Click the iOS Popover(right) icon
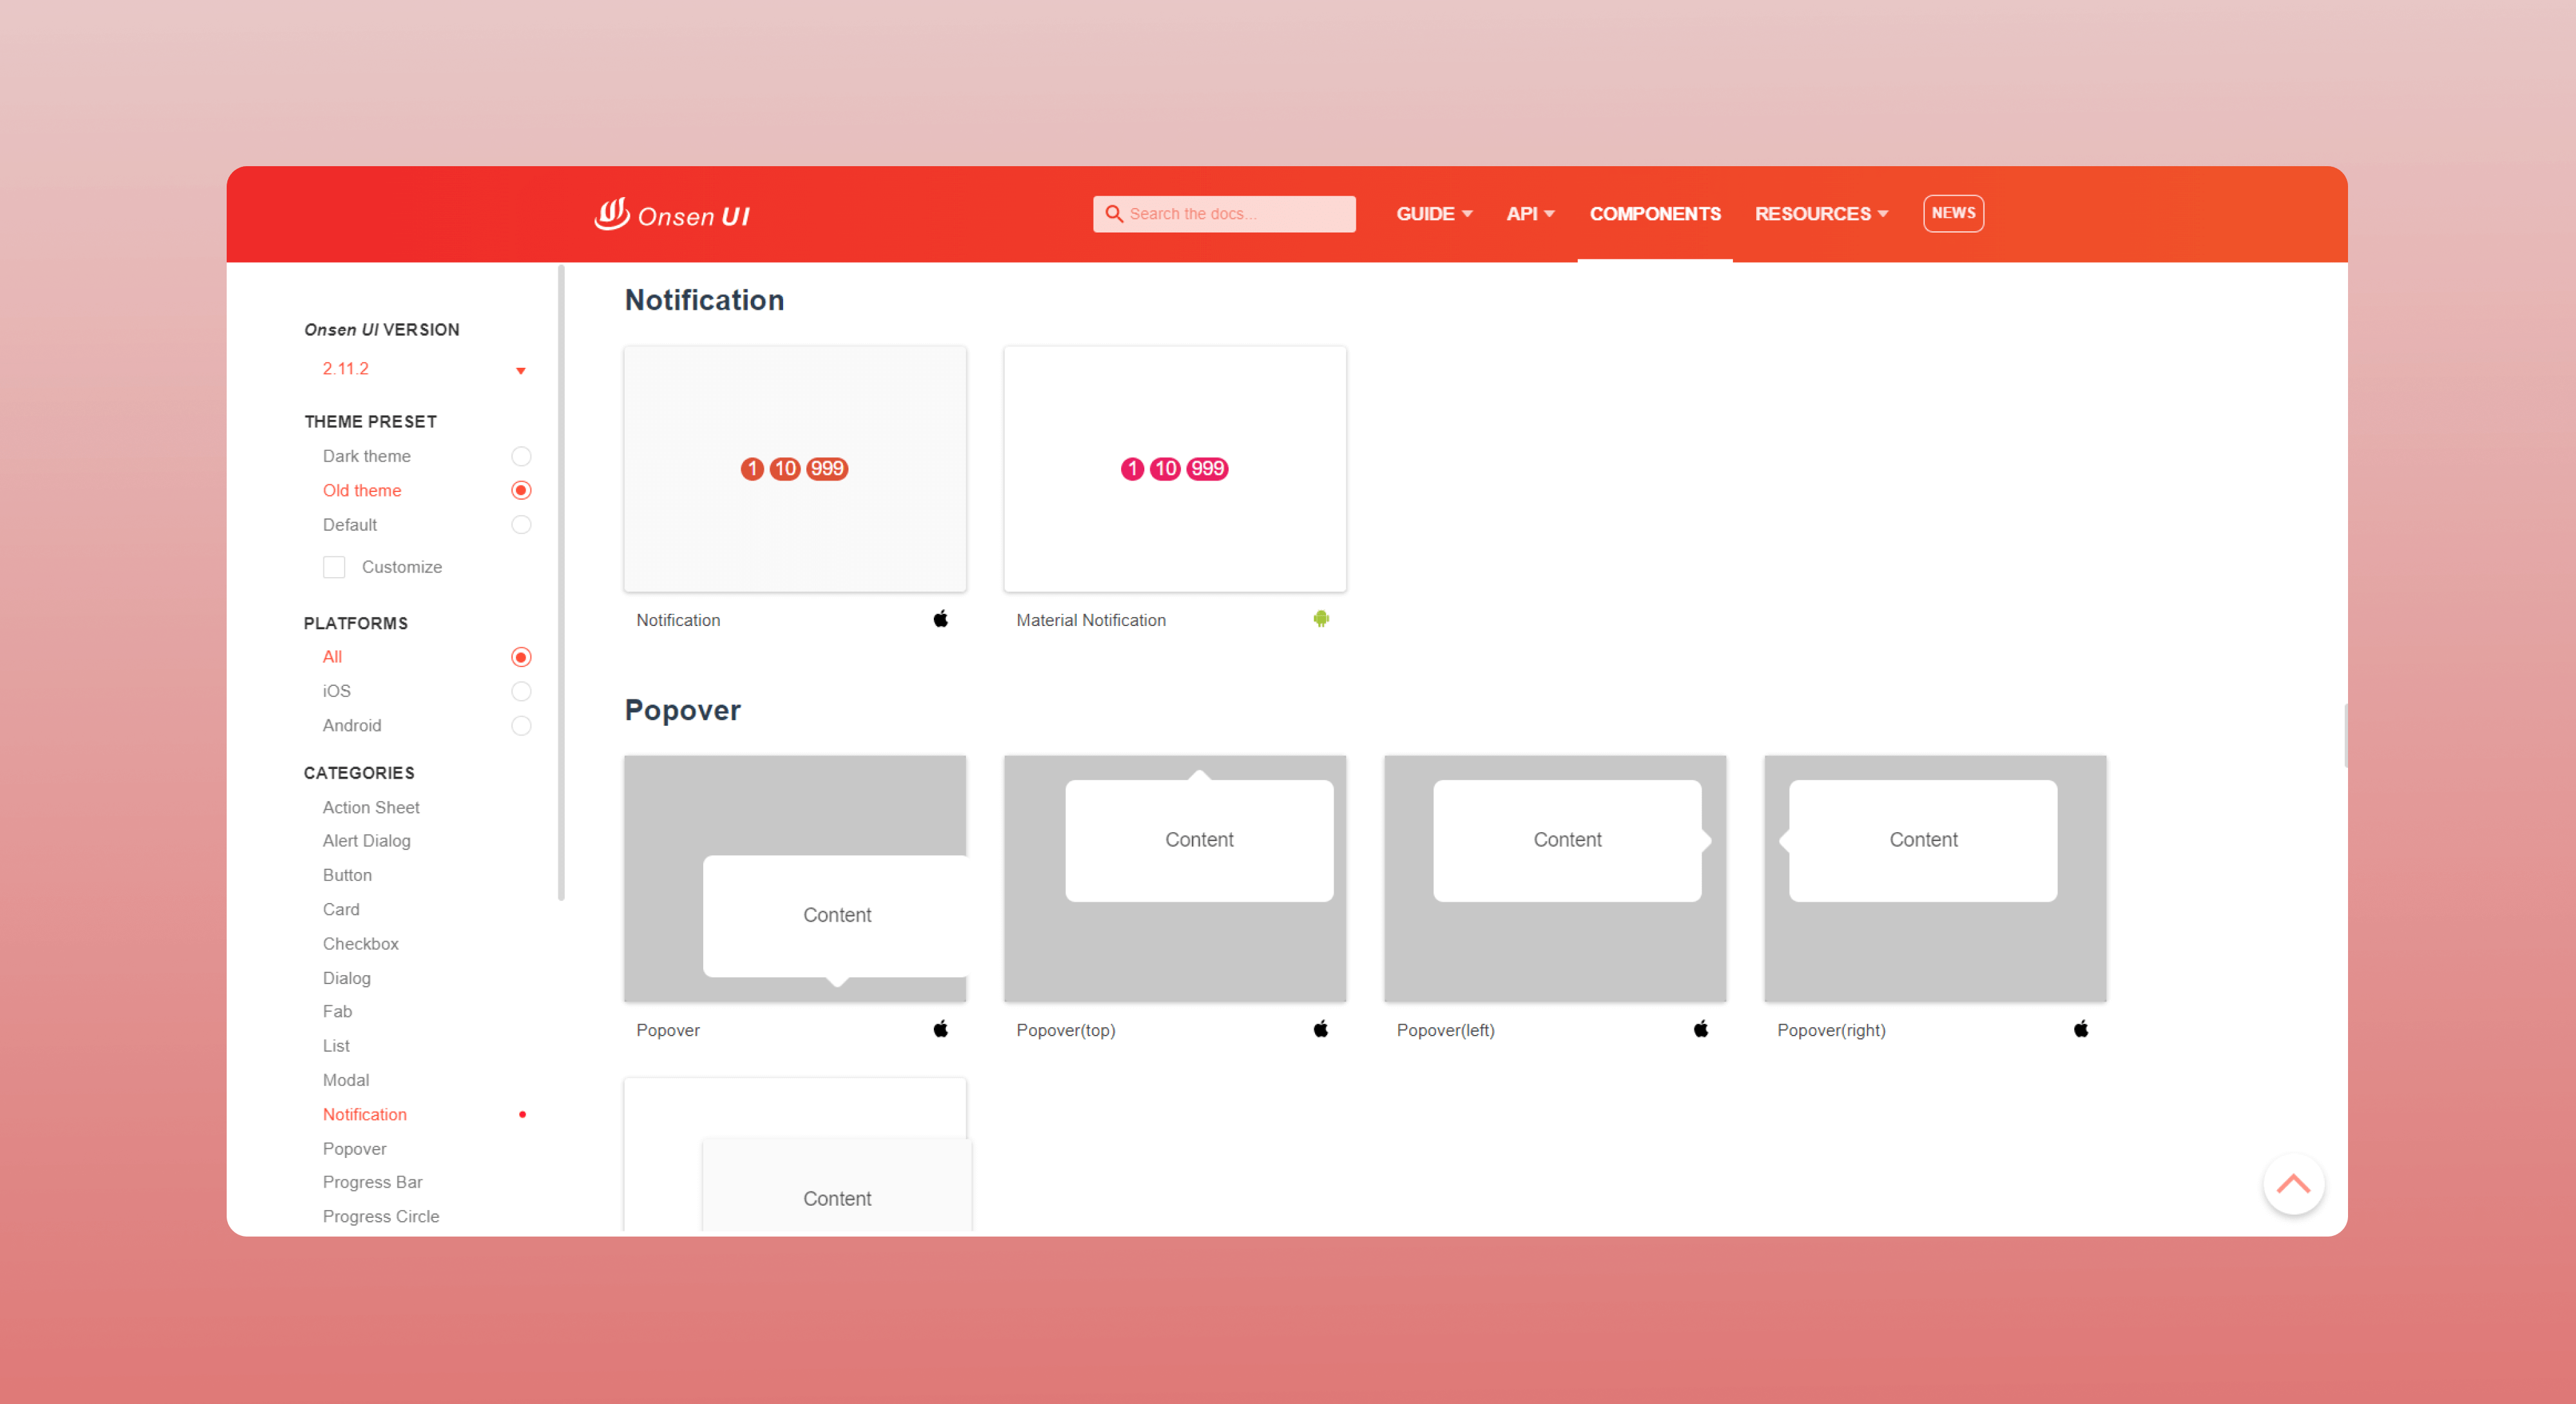 click(x=2081, y=1029)
